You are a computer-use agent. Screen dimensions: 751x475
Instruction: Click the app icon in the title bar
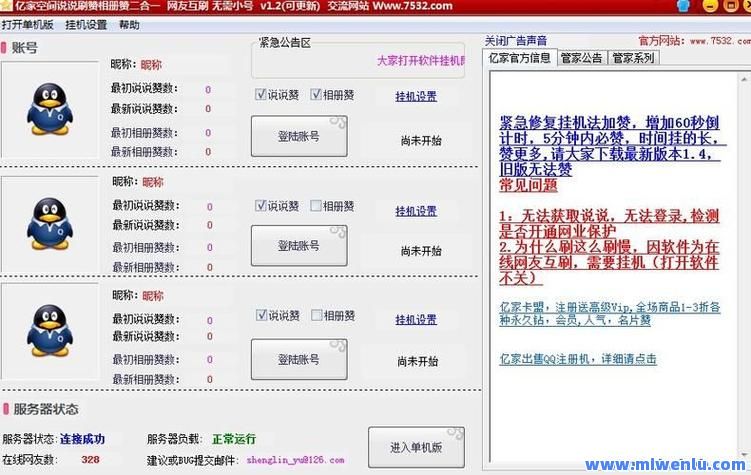pos(7,6)
